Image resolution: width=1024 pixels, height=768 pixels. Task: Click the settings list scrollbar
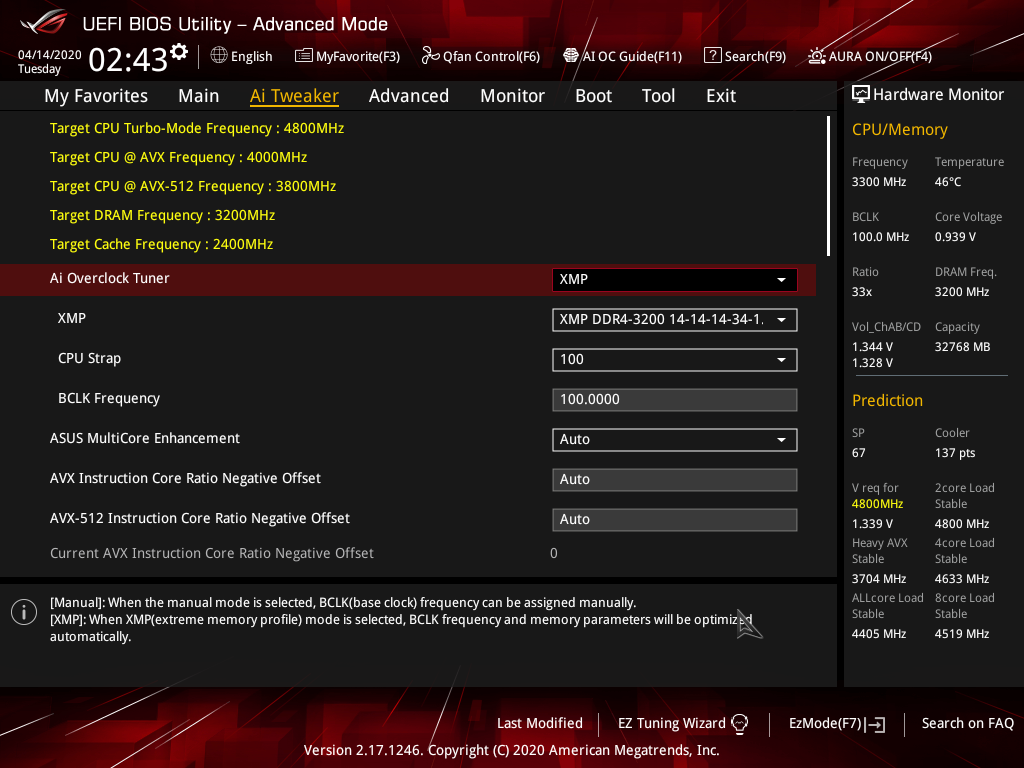828,186
